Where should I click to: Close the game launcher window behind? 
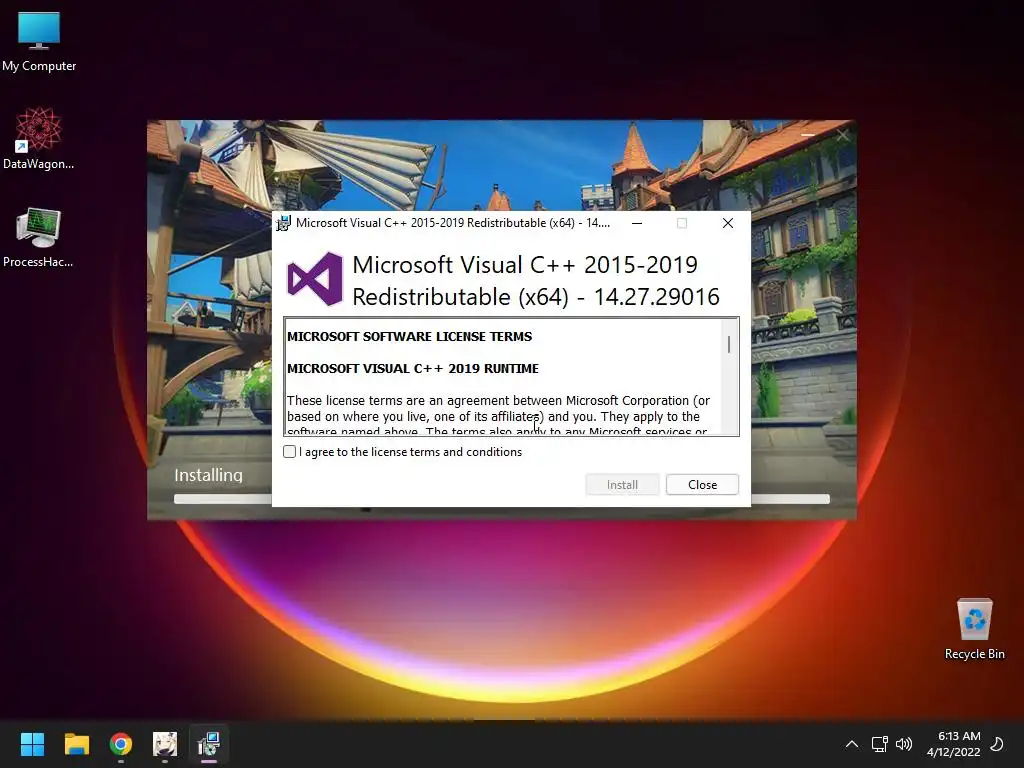point(842,135)
